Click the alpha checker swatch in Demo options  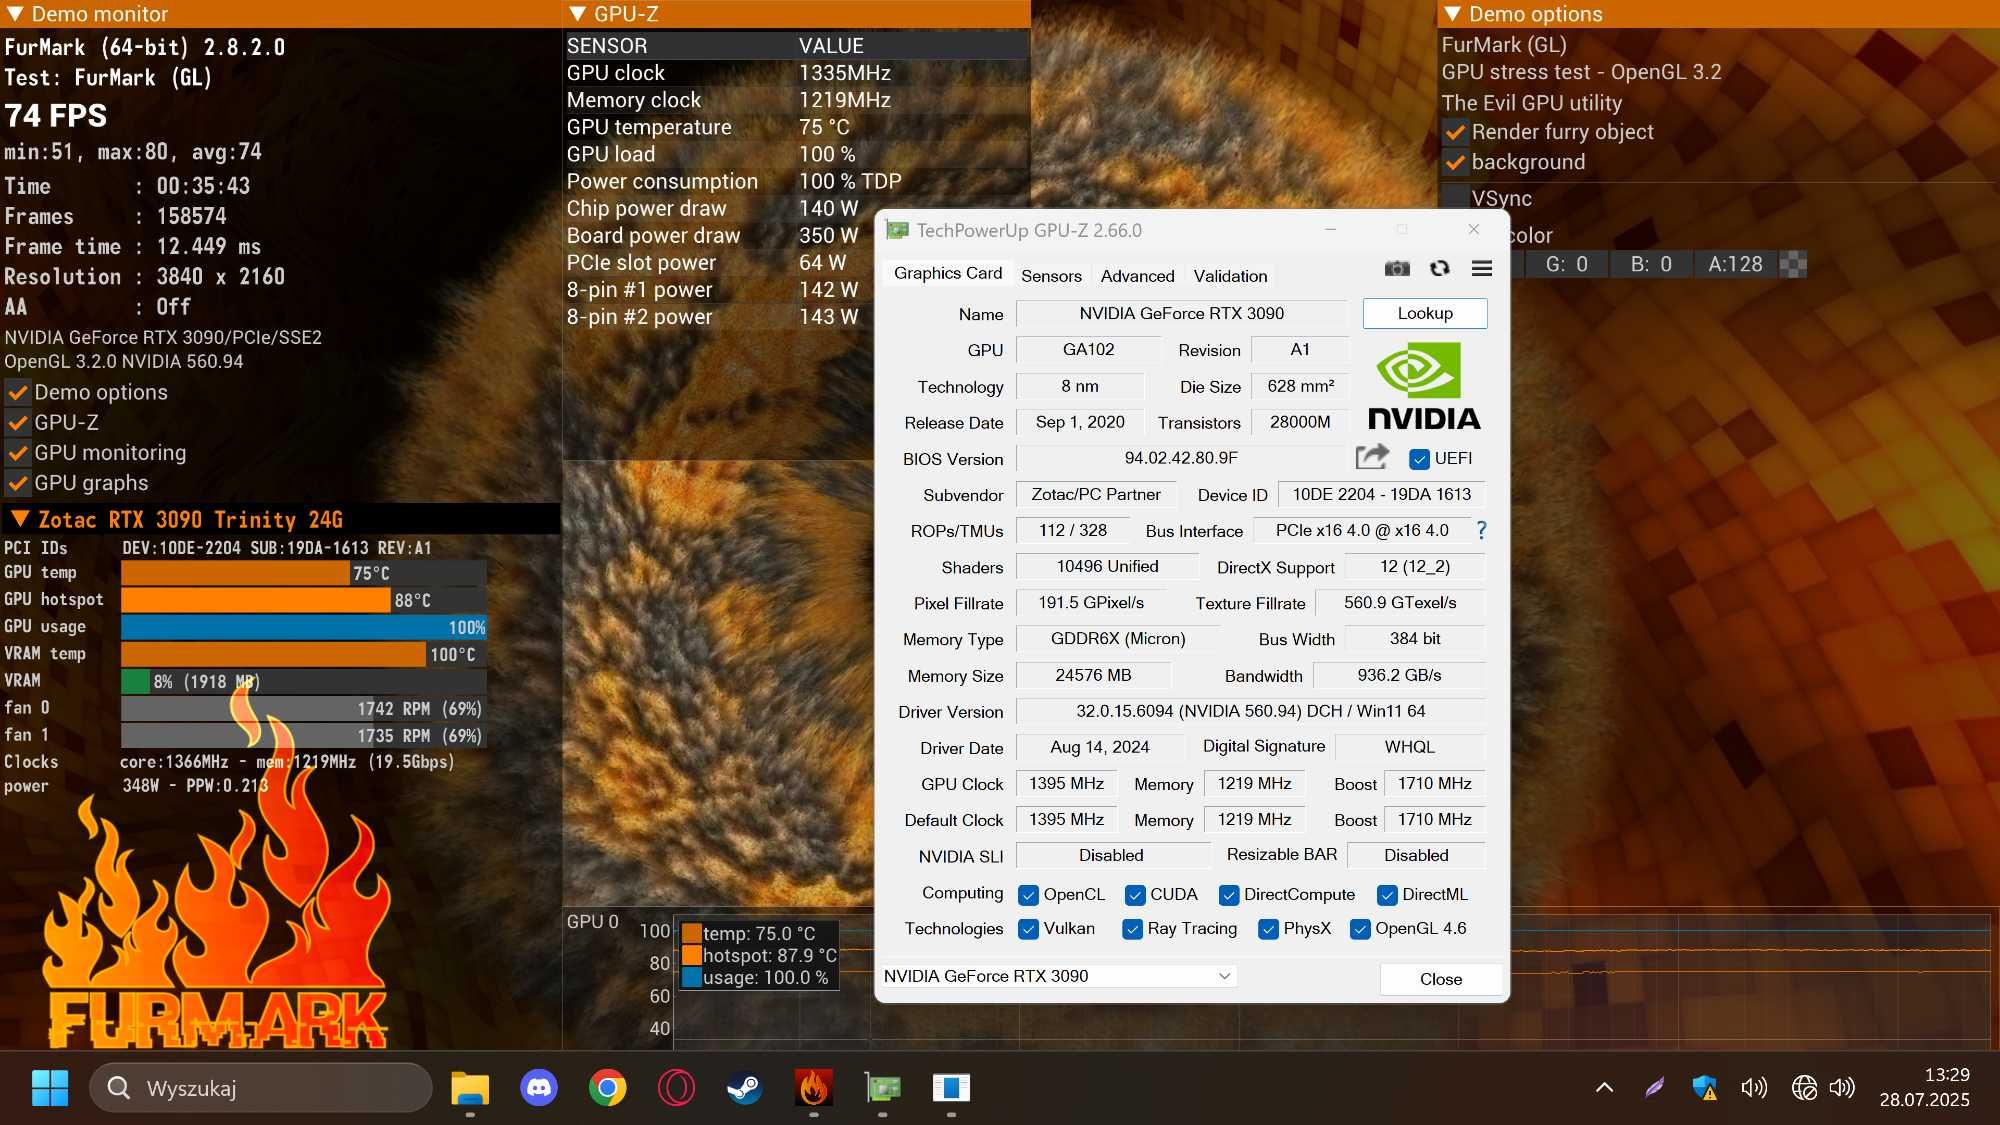click(1793, 264)
